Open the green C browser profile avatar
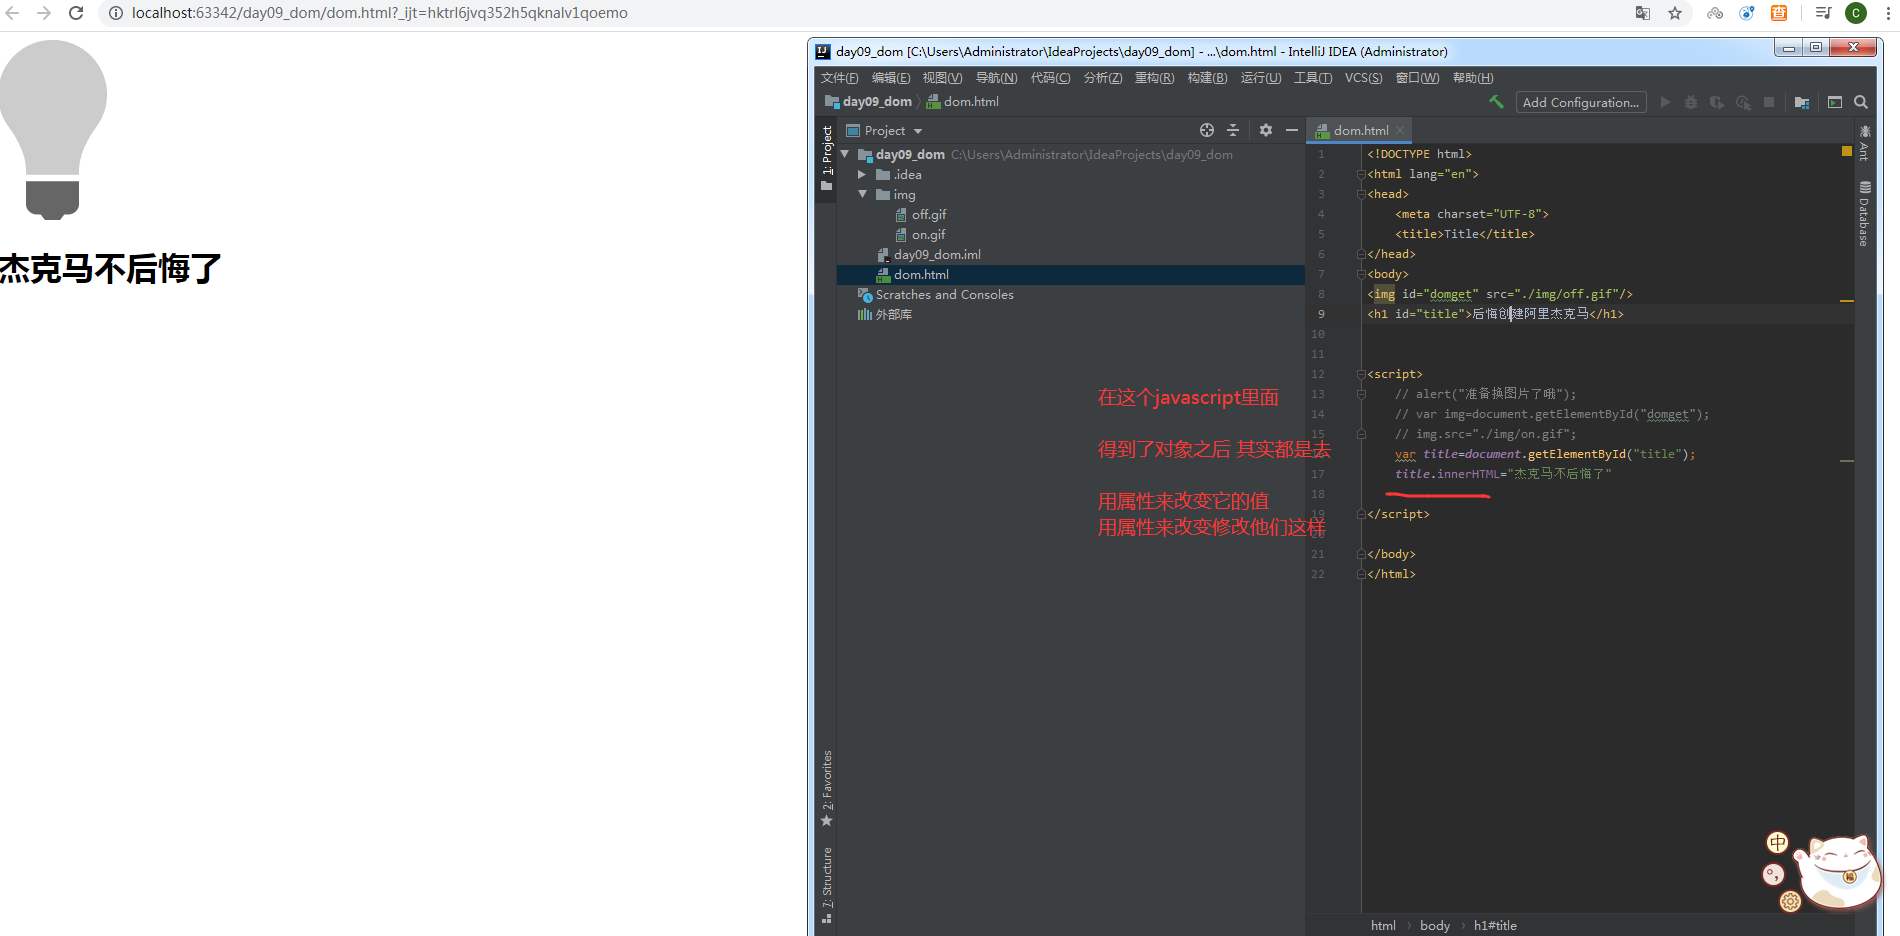1900x936 pixels. 1856,13
